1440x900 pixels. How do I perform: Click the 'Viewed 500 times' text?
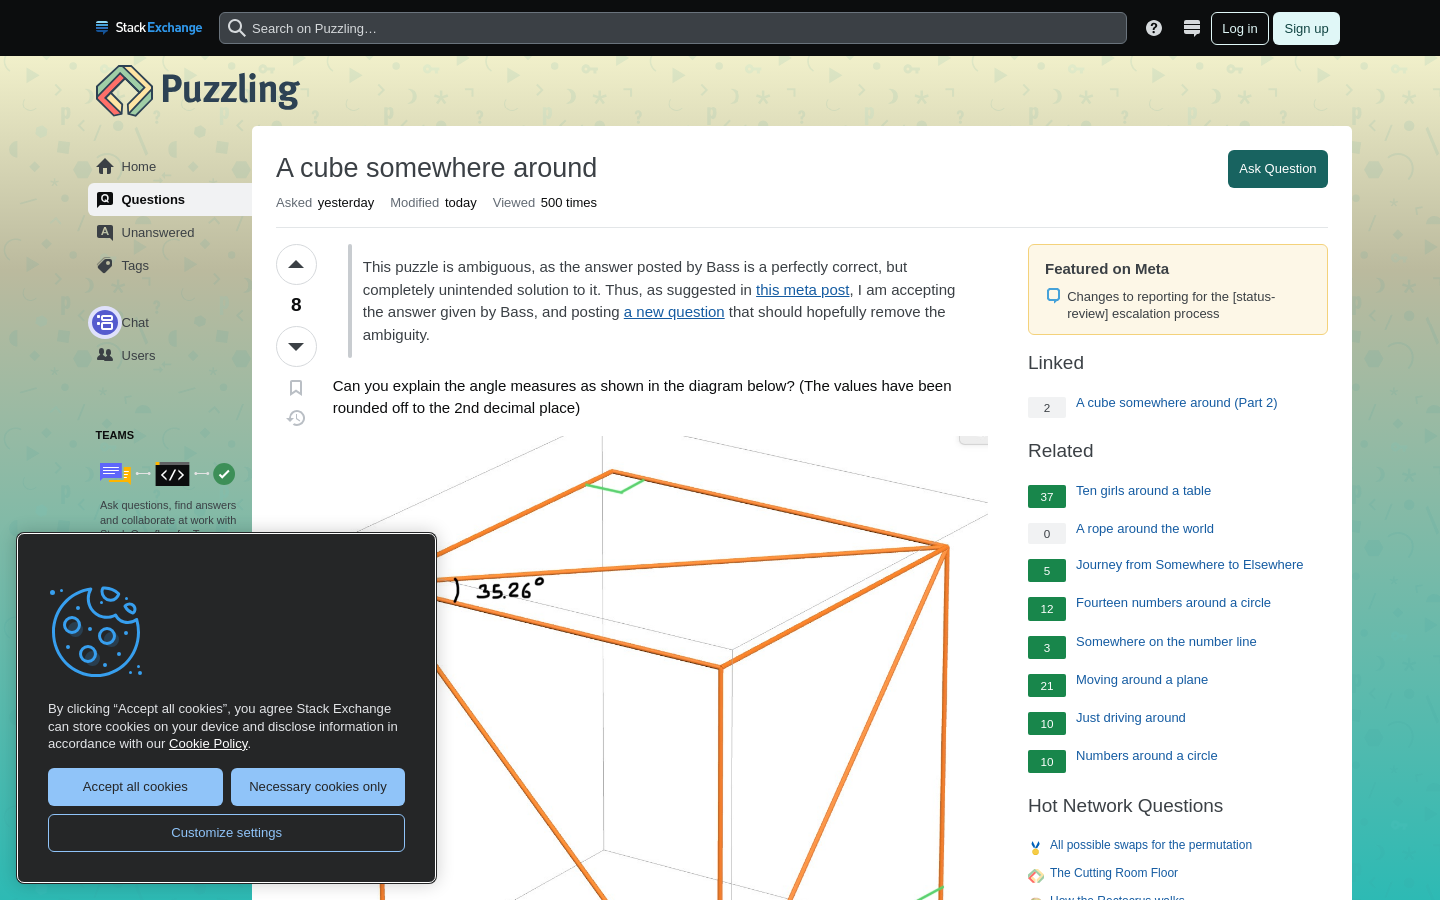point(544,203)
